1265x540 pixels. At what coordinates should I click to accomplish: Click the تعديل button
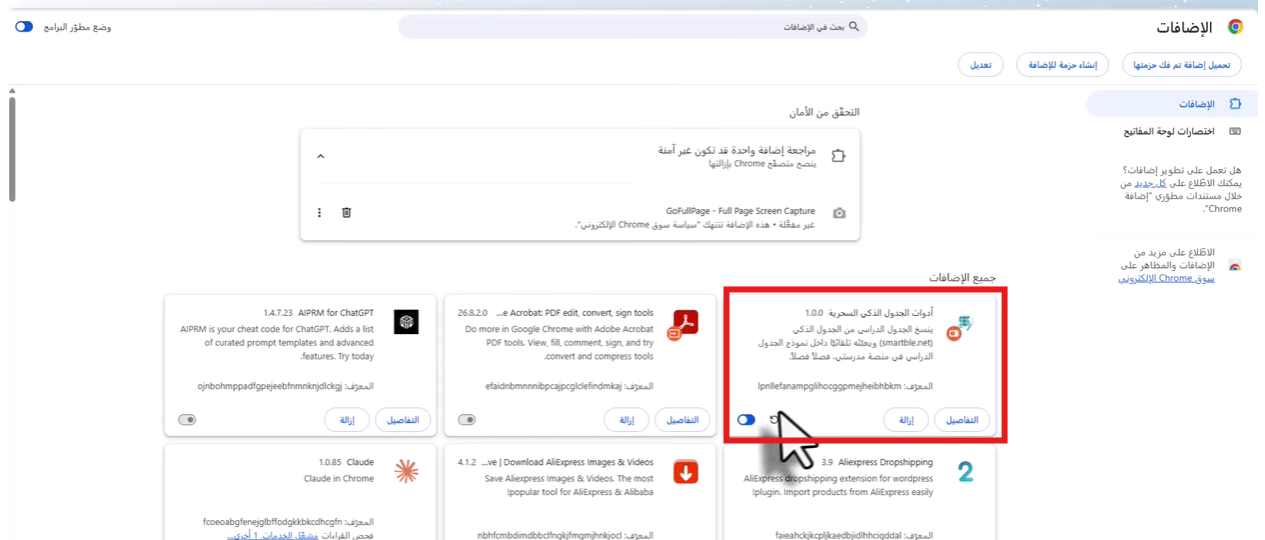point(981,65)
